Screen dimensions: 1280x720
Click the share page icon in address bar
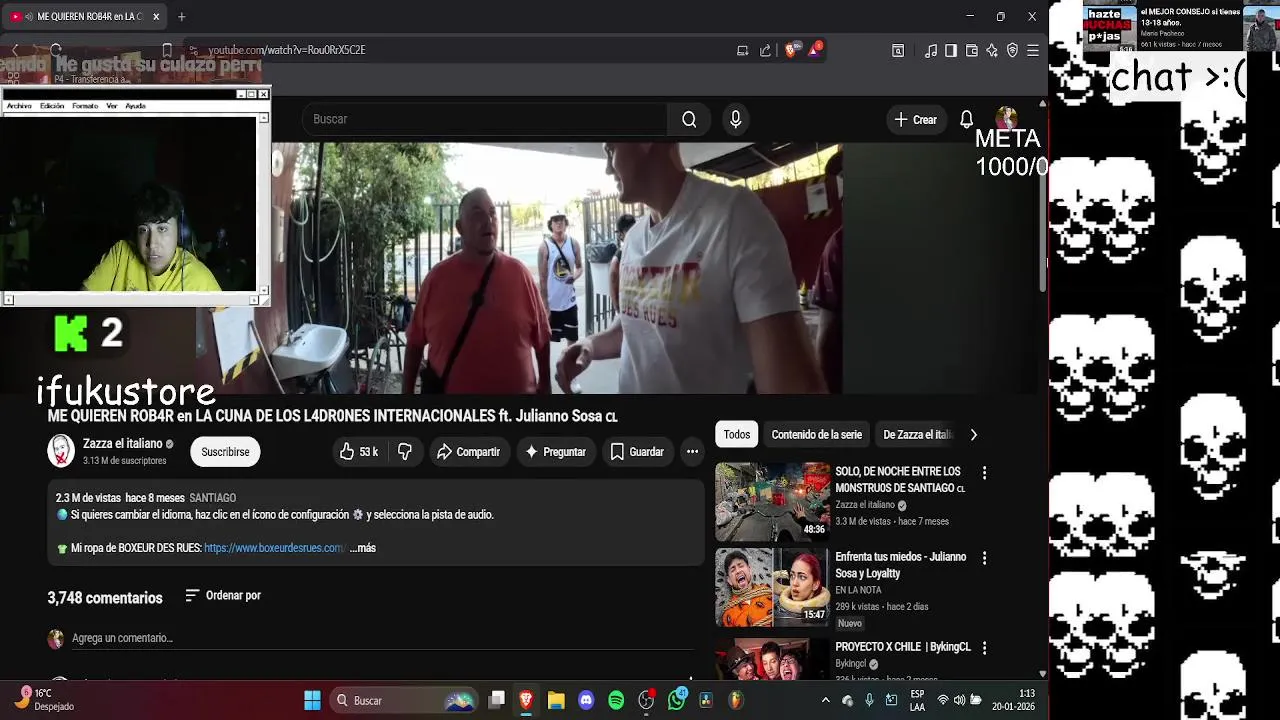(765, 50)
